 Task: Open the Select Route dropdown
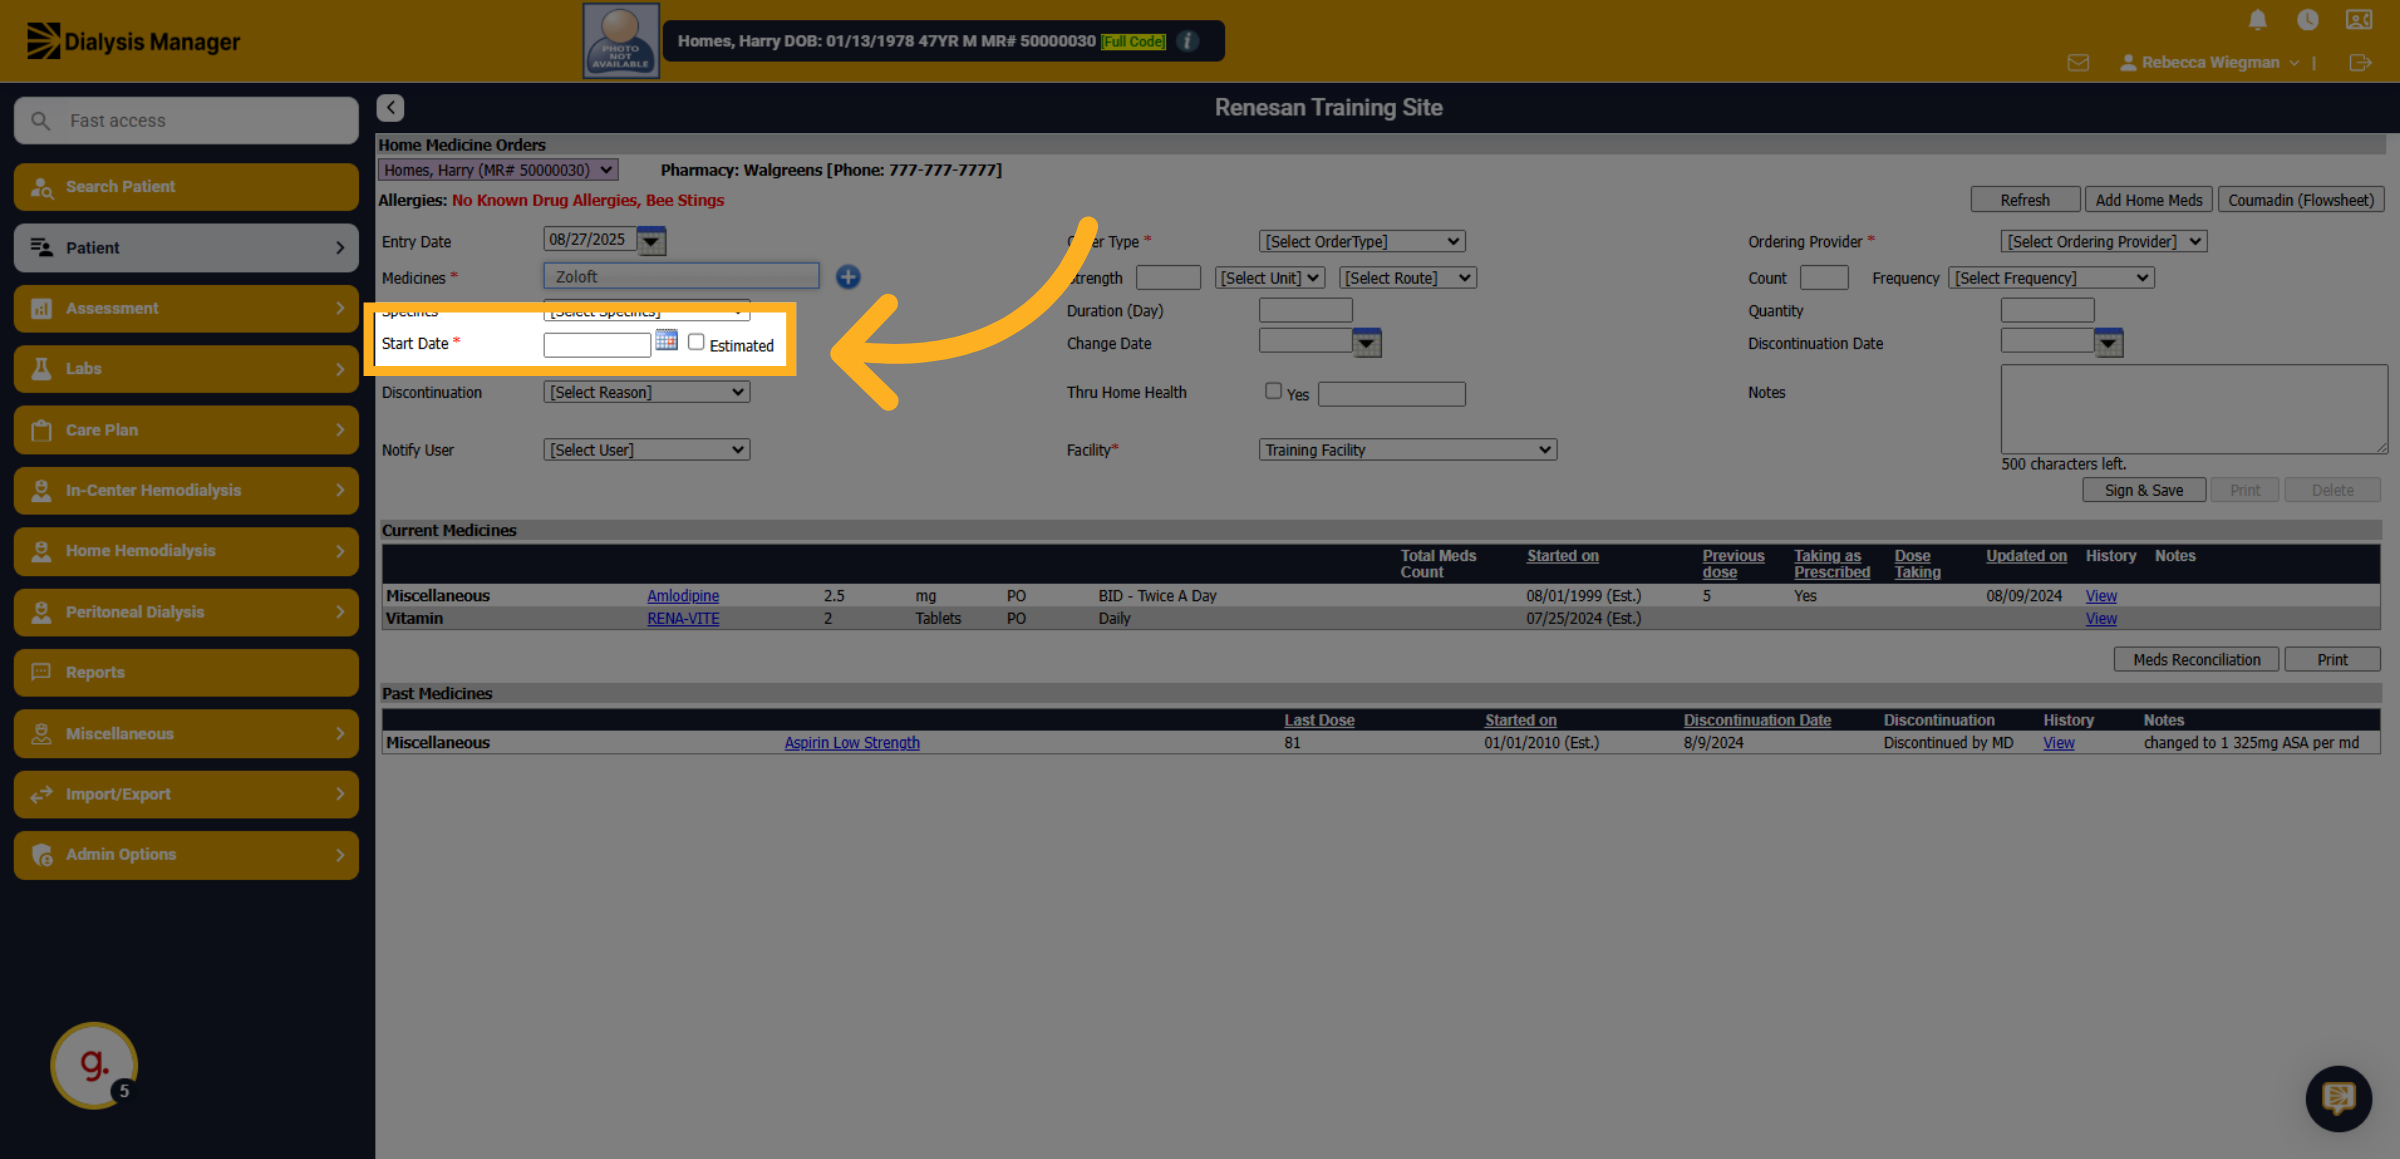[x=1407, y=278]
